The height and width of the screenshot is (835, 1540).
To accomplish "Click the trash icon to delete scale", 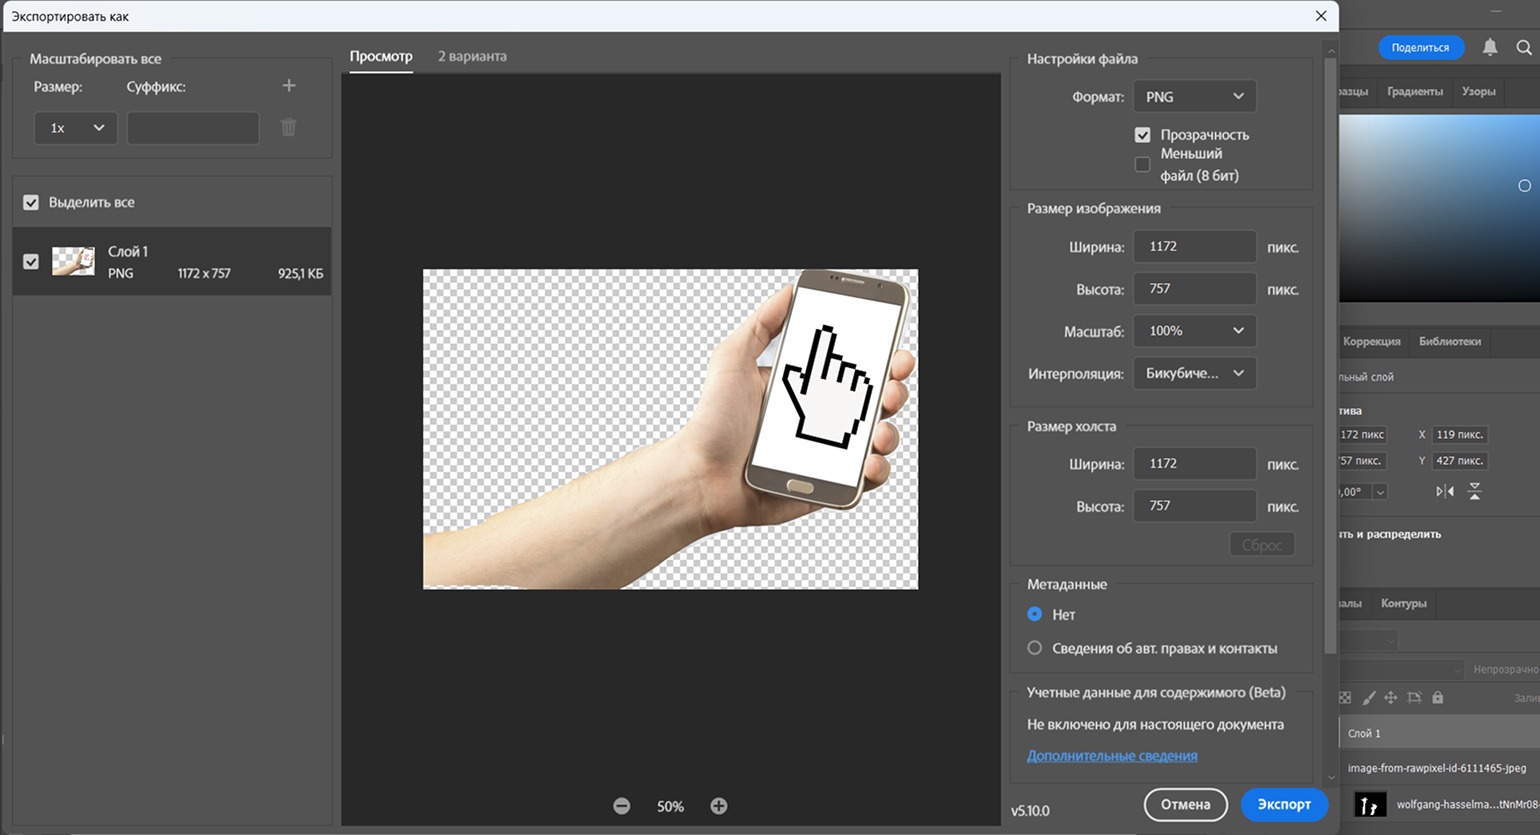I will (289, 127).
